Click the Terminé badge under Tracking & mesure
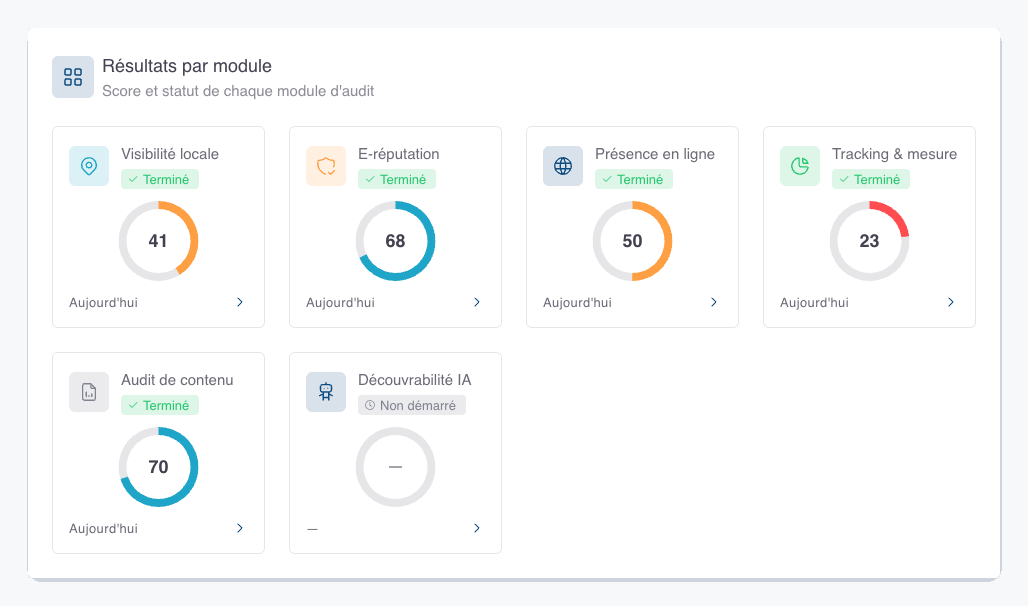Viewport: 1028px width, 606px height. pos(871,179)
